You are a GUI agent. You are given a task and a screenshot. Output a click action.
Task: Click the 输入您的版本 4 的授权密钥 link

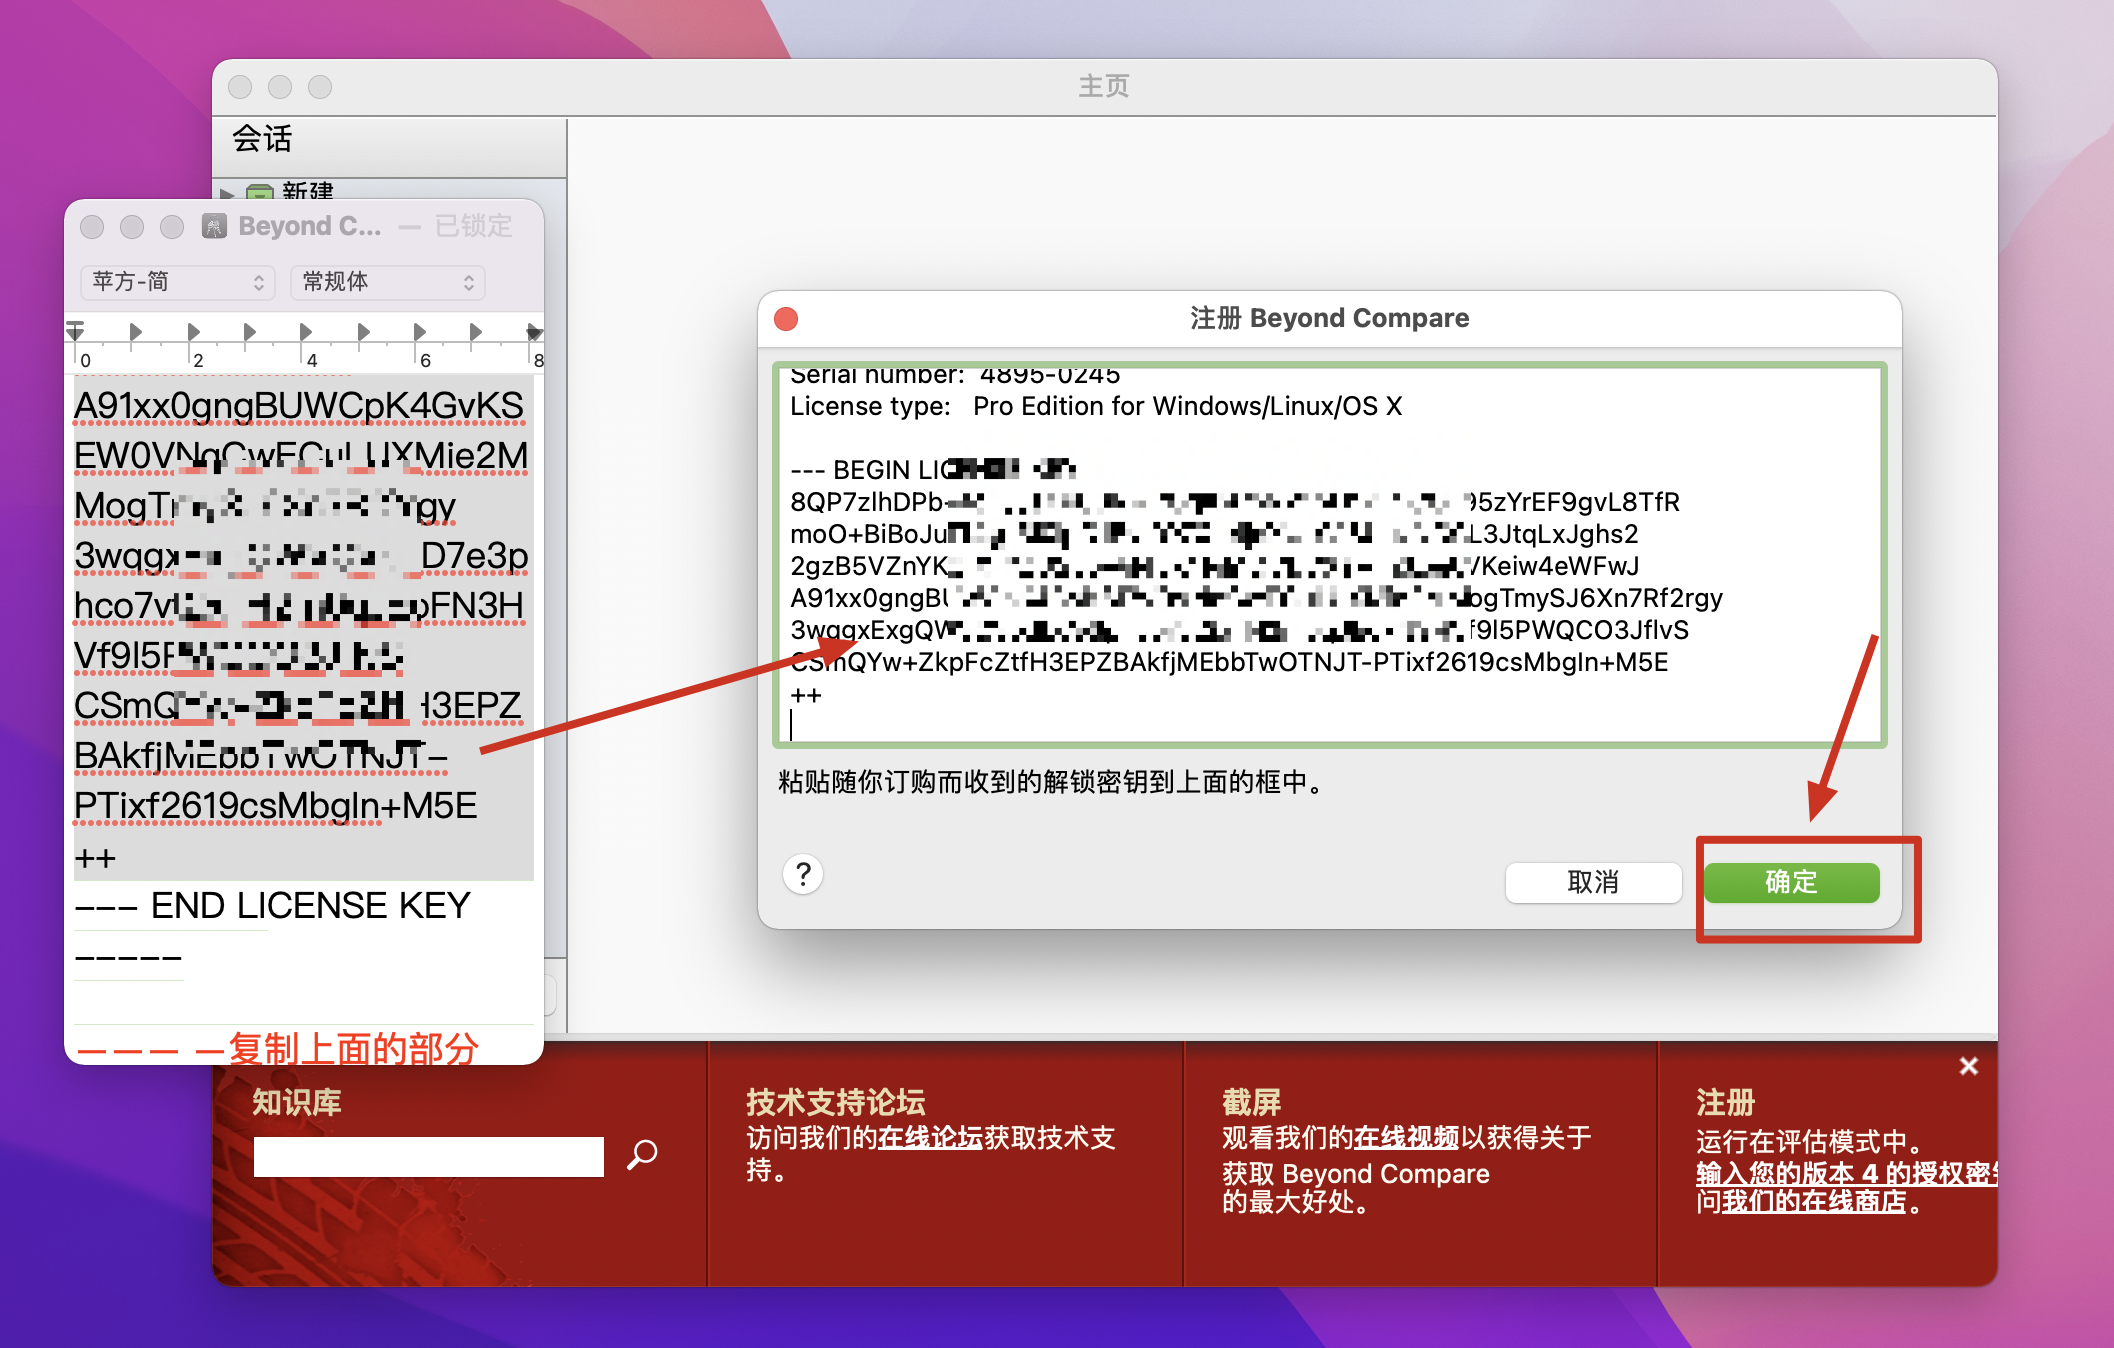click(x=1846, y=1173)
